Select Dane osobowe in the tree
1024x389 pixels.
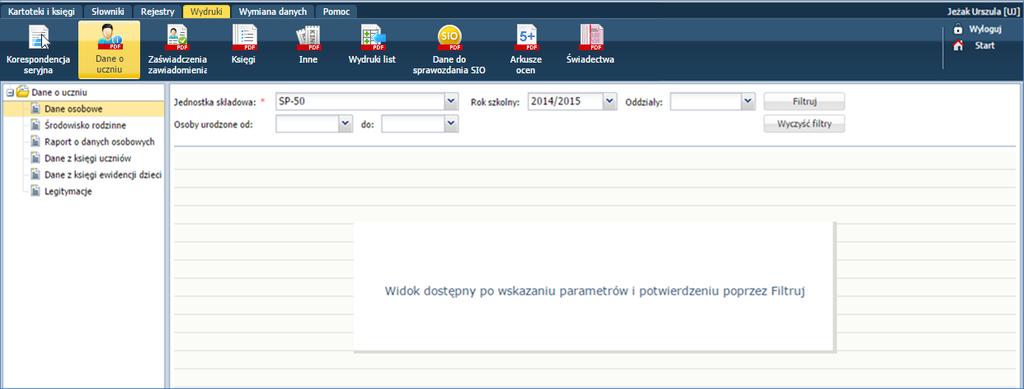(73, 108)
